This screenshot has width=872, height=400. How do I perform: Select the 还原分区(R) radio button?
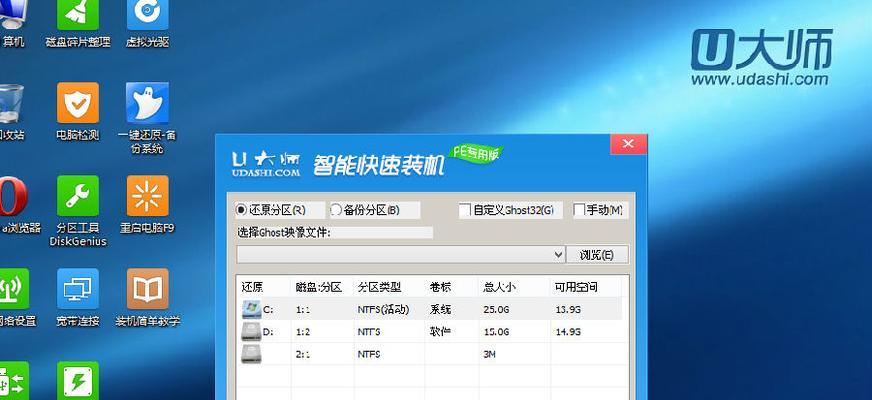pos(241,210)
